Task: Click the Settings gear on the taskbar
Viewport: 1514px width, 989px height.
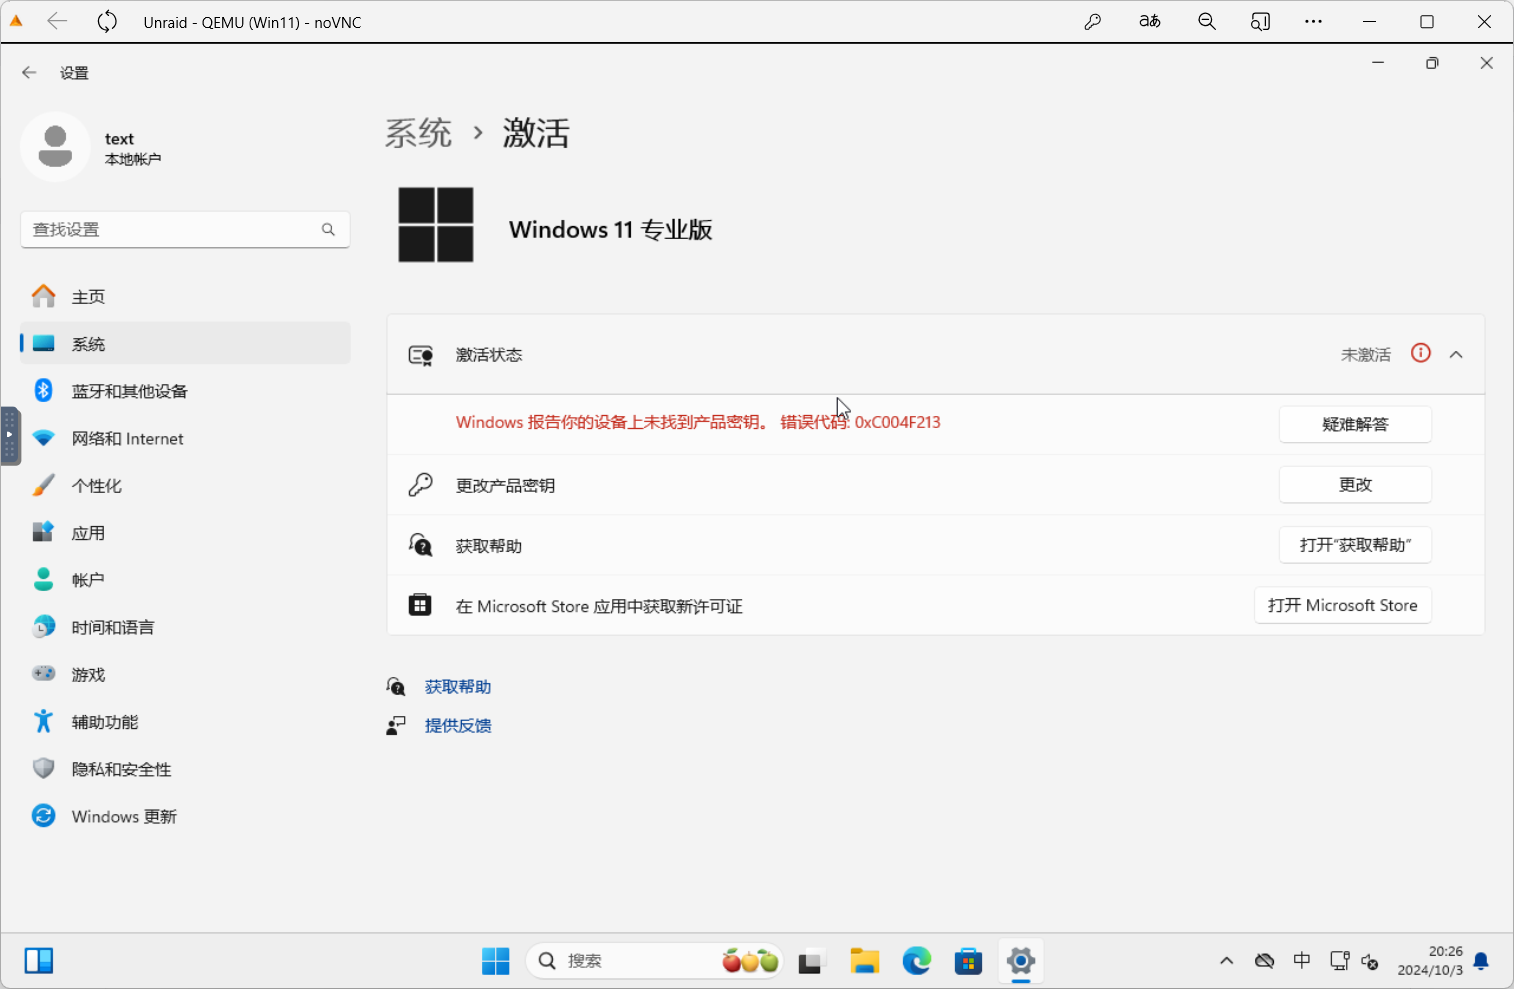Action: click(x=1021, y=961)
